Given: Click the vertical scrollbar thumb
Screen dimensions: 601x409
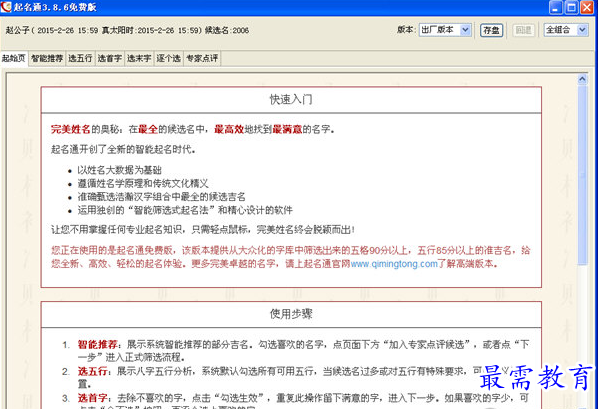Looking at the screenshot, I should coord(582,175).
